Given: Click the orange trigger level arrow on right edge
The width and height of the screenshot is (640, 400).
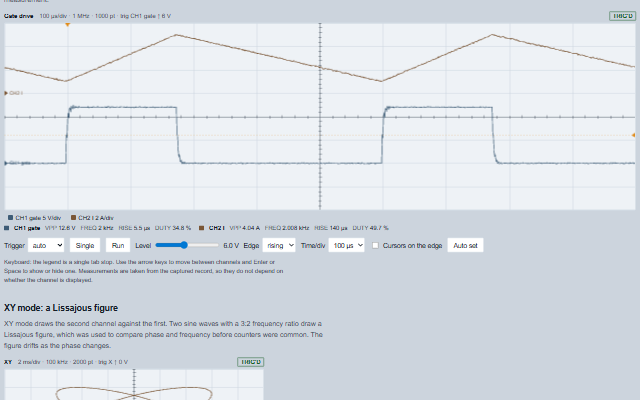Looking at the screenshot, I should point(633,135).
